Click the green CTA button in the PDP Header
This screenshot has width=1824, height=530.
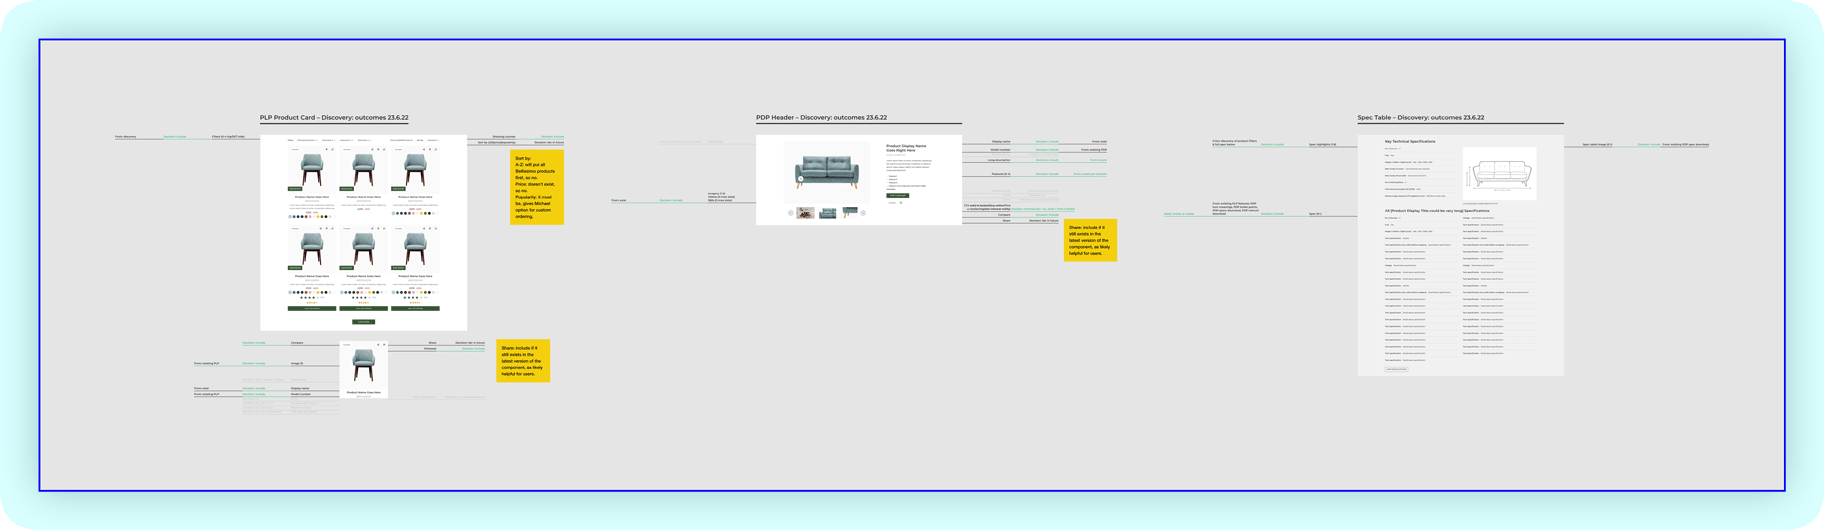pyautogui.click(x=898, y=195)
